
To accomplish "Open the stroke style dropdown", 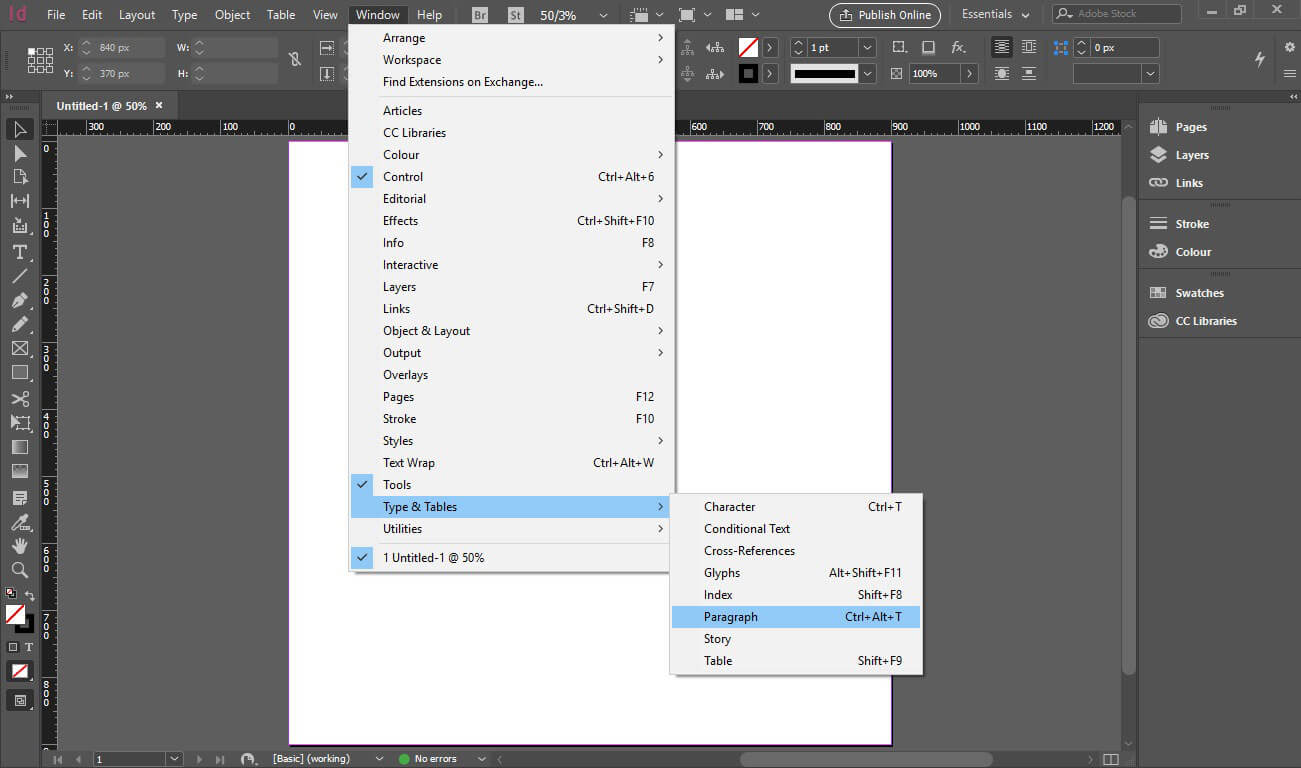I will [867, 74].
